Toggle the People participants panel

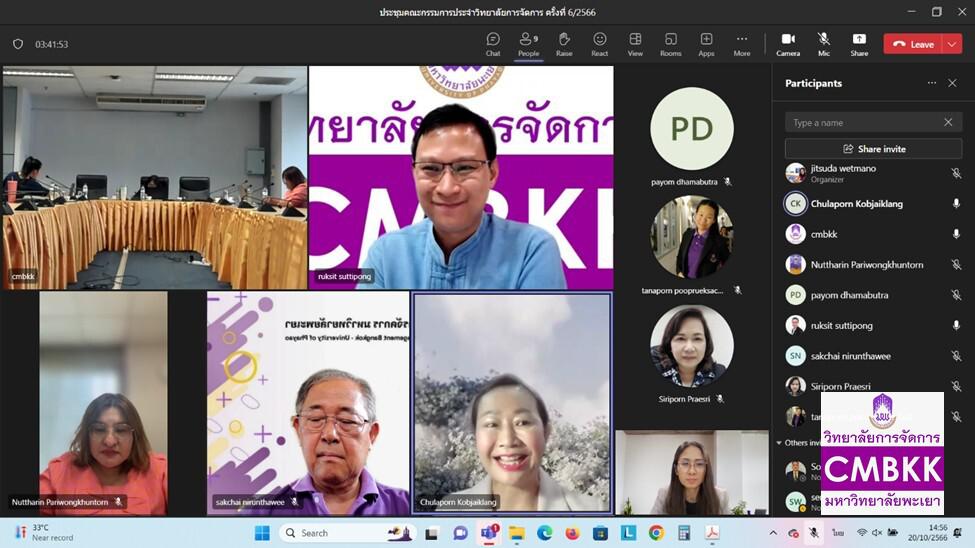pyautogui.click(x=529, y=44)
